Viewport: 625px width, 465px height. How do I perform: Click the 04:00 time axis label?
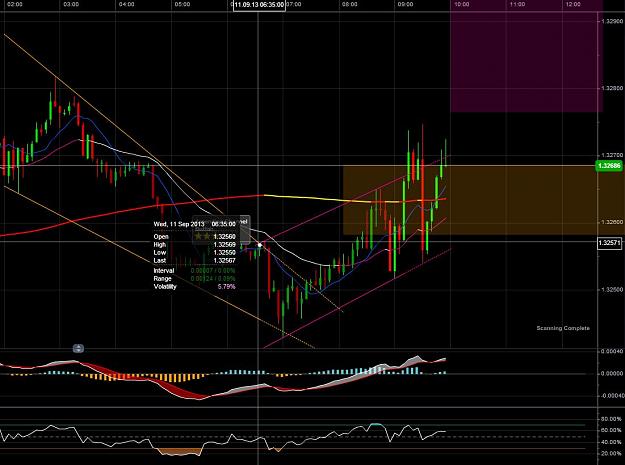click(127, 4)
